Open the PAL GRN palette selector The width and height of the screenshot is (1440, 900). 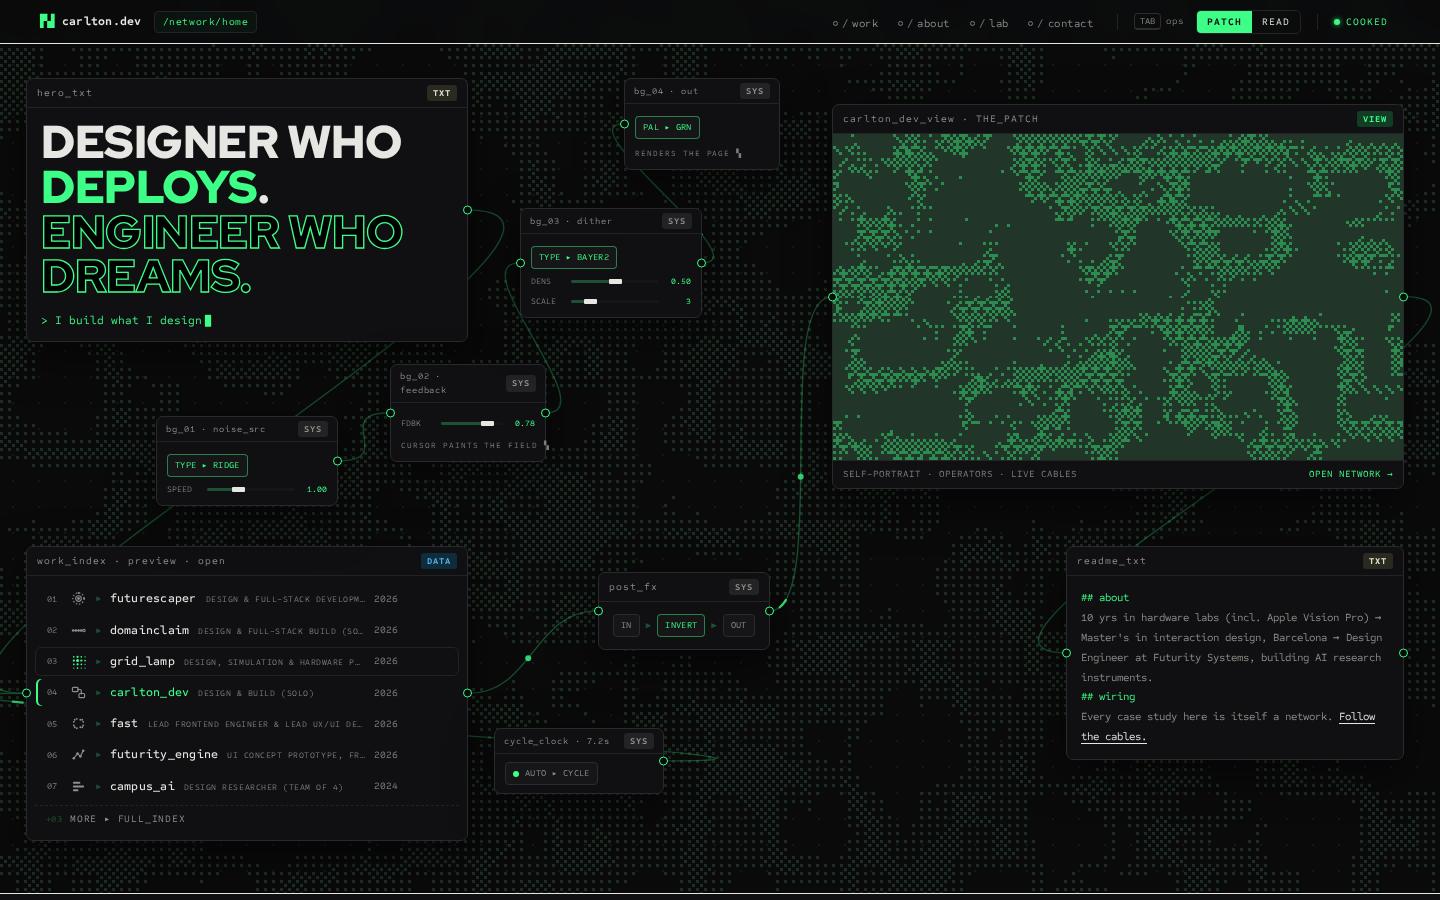pos(667,127)
